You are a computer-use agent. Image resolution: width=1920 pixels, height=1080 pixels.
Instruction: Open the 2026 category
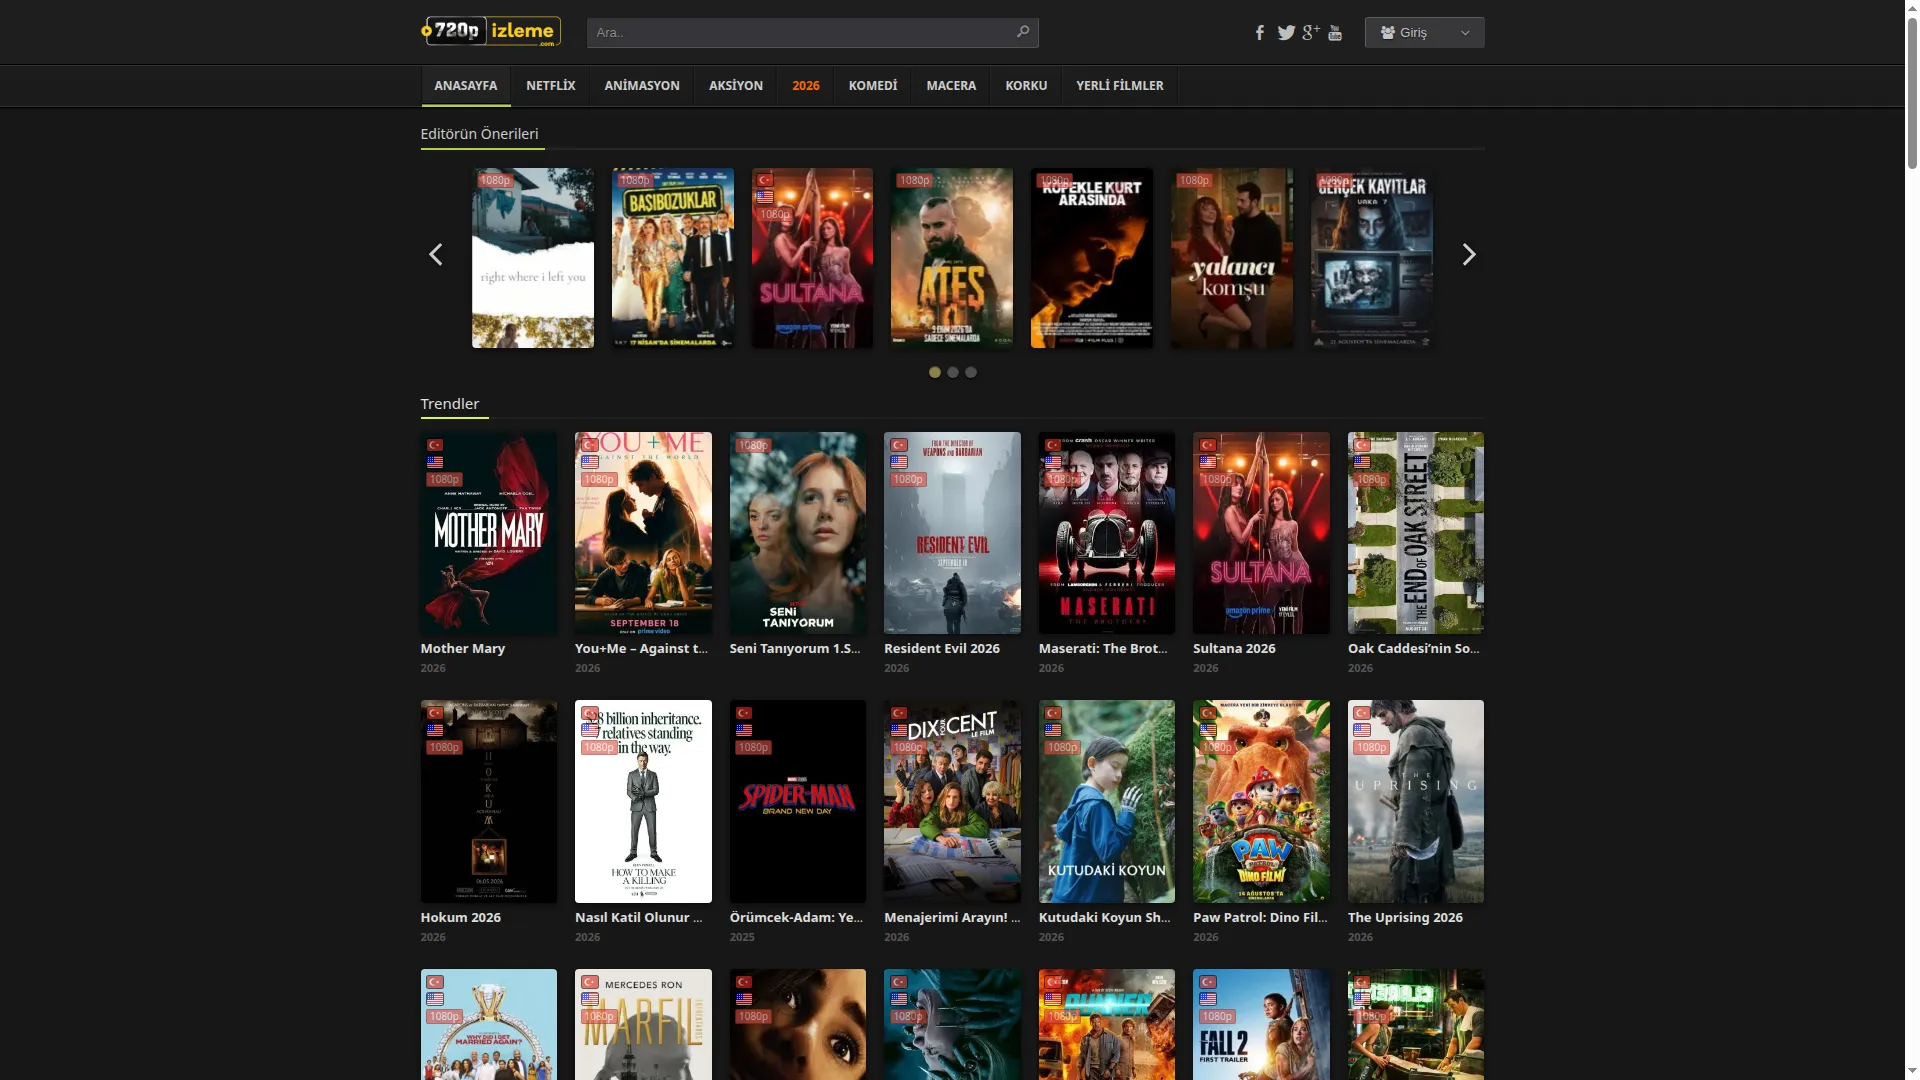tap(806, 86)
